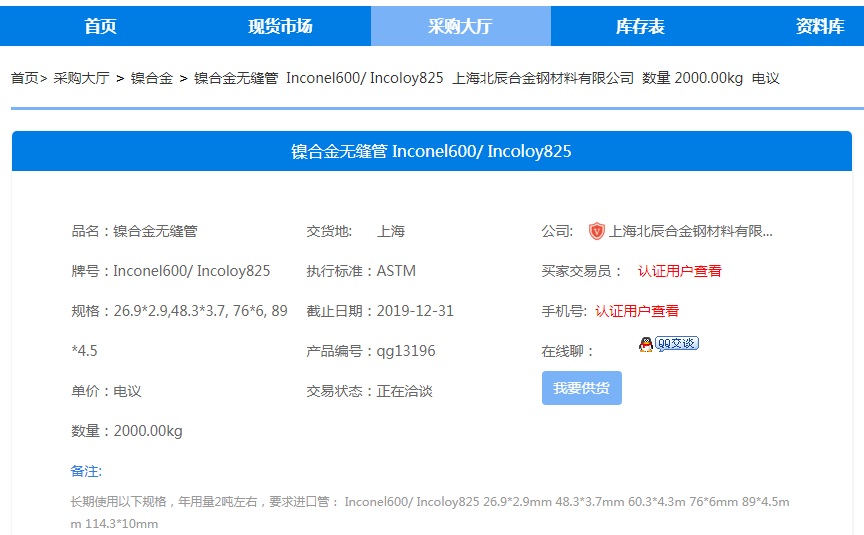Screen dimensions: 864x535
Task: Switch to the 现货市场 tab
Action: (x=280, y=27)
